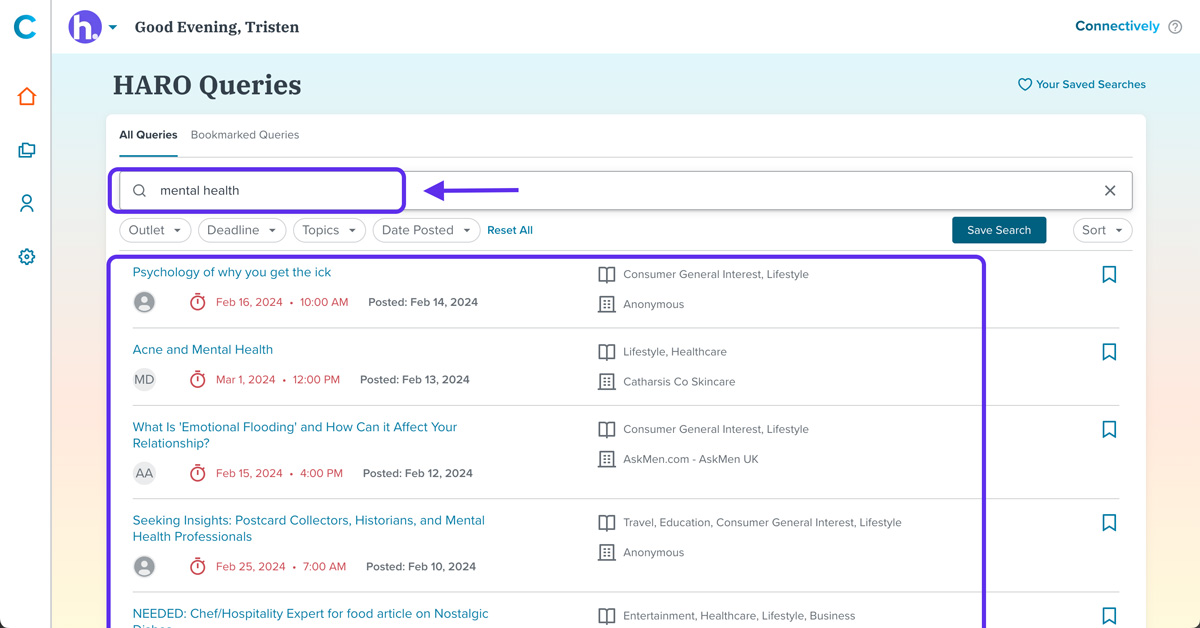Click the Posted: Feb 13, 2024 text
The height and width of the screenshot is (628, 1200).
(x=415, y=379)
